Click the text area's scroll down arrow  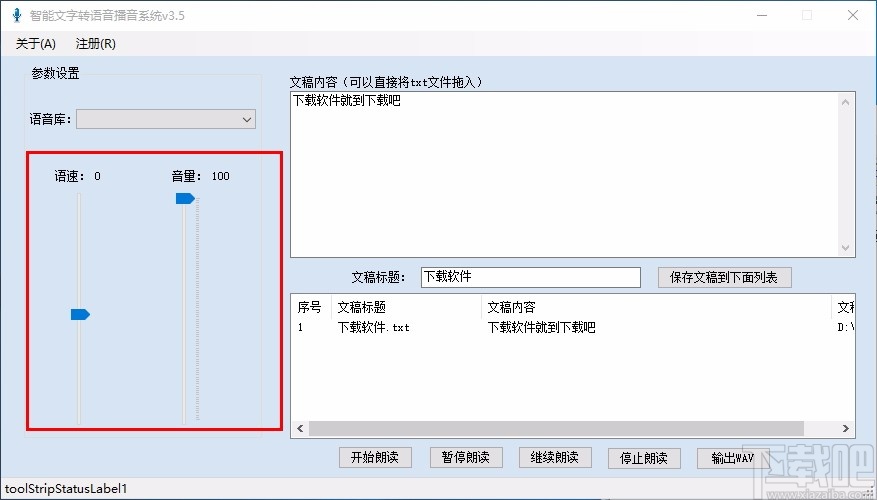point(845,248)
